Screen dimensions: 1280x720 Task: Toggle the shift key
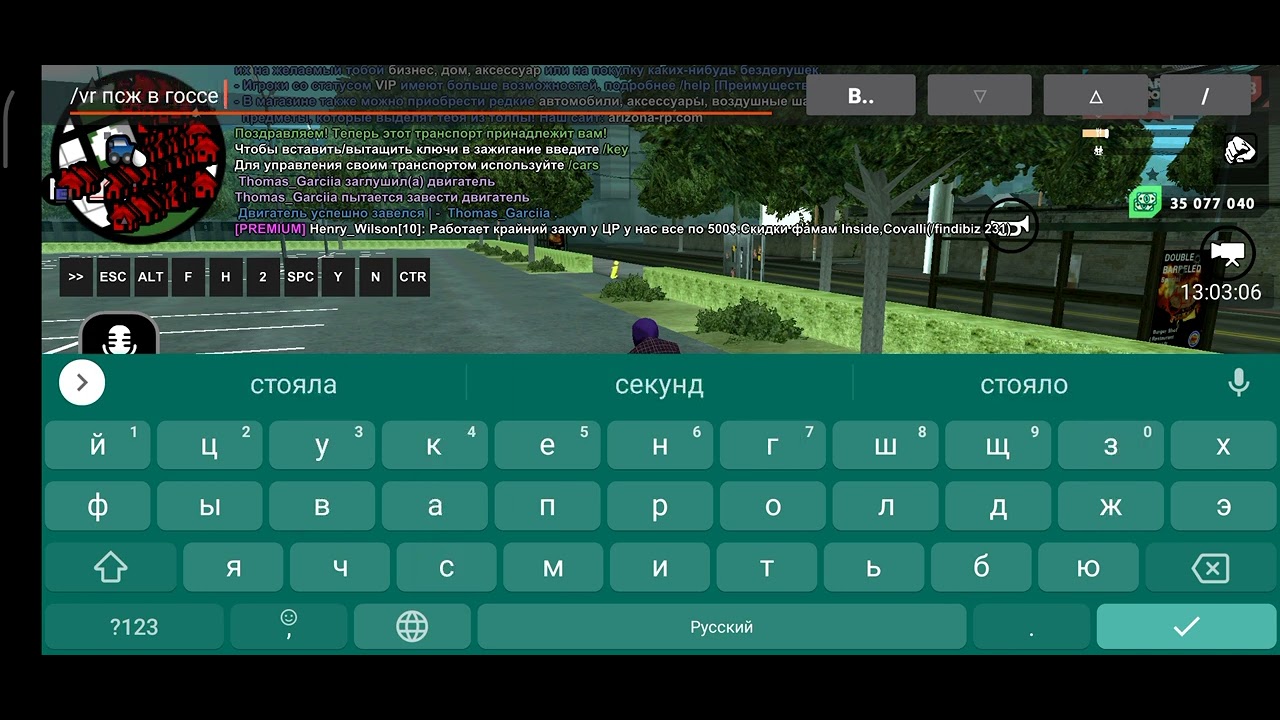click(110, 569)
